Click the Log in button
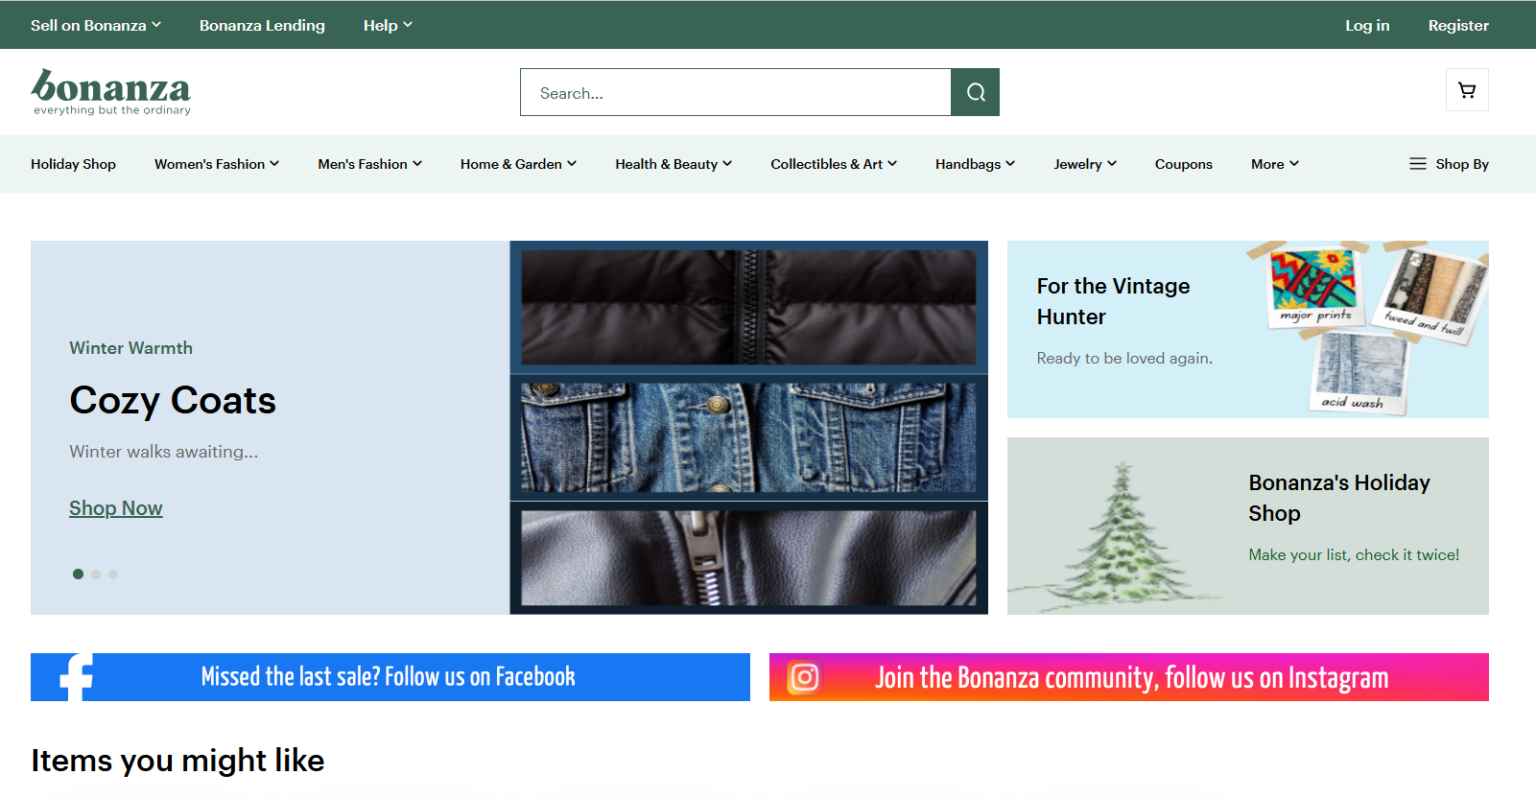Image resolution: width=1536 pixels, height=798 pixels. pyautogui.click(x=1367, y=24)
